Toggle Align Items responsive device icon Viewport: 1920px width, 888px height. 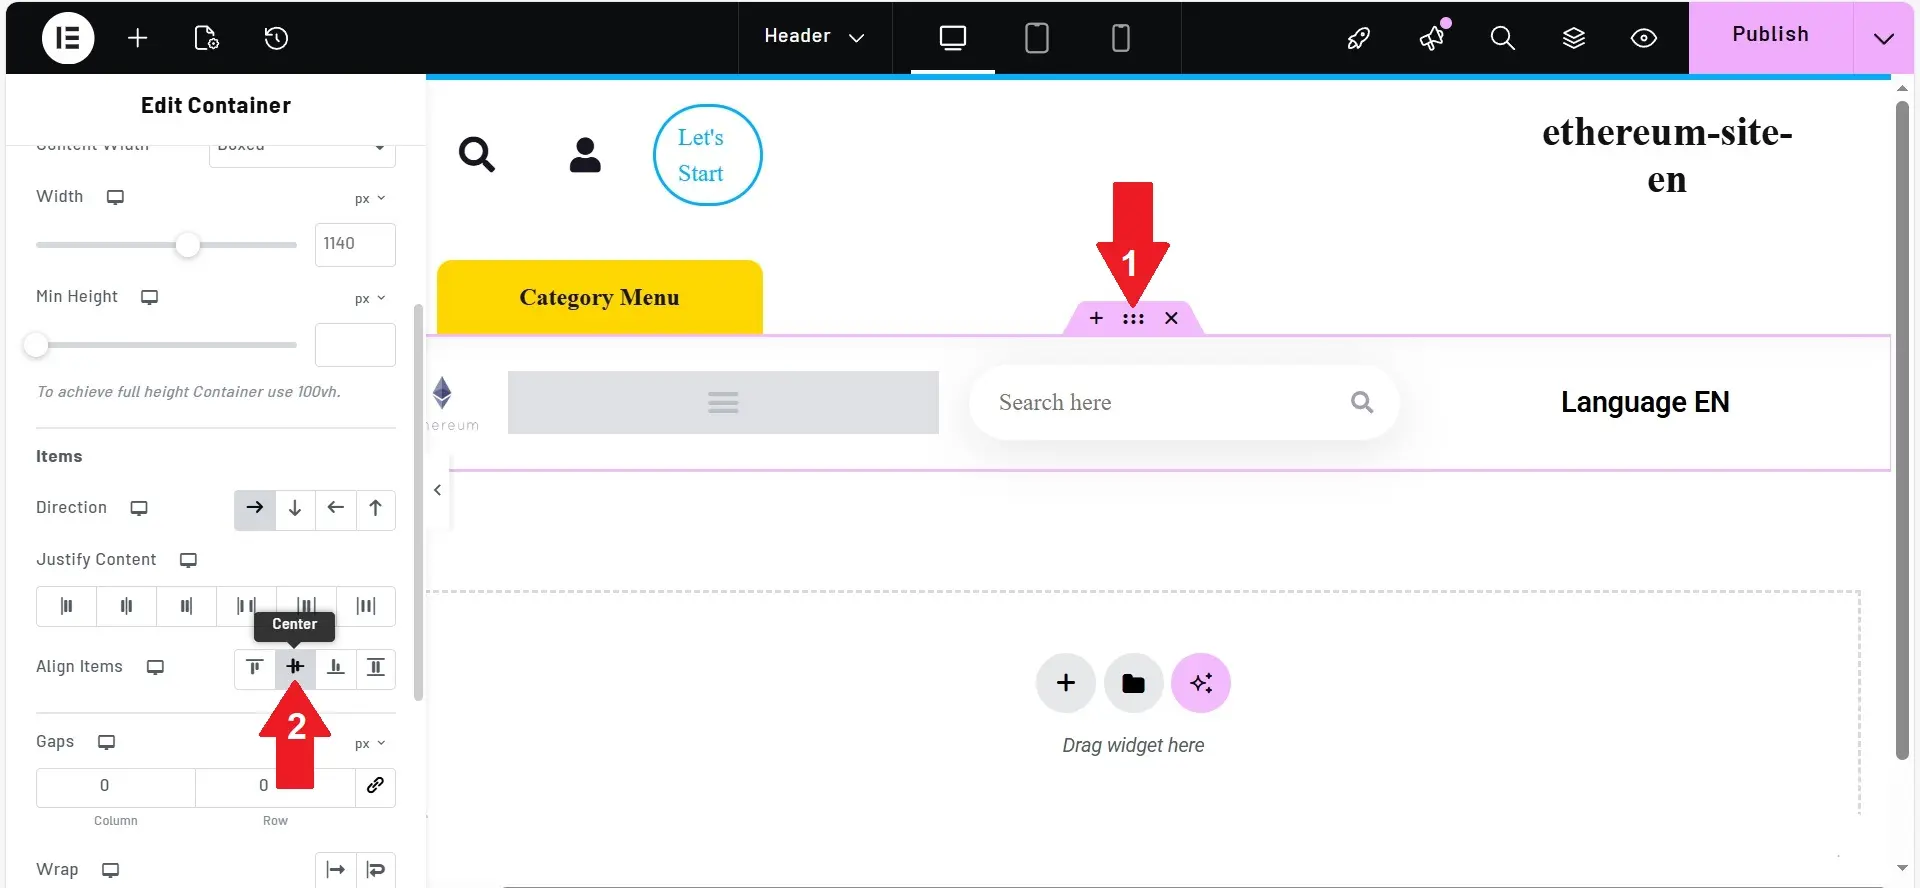tap(155, 667)
